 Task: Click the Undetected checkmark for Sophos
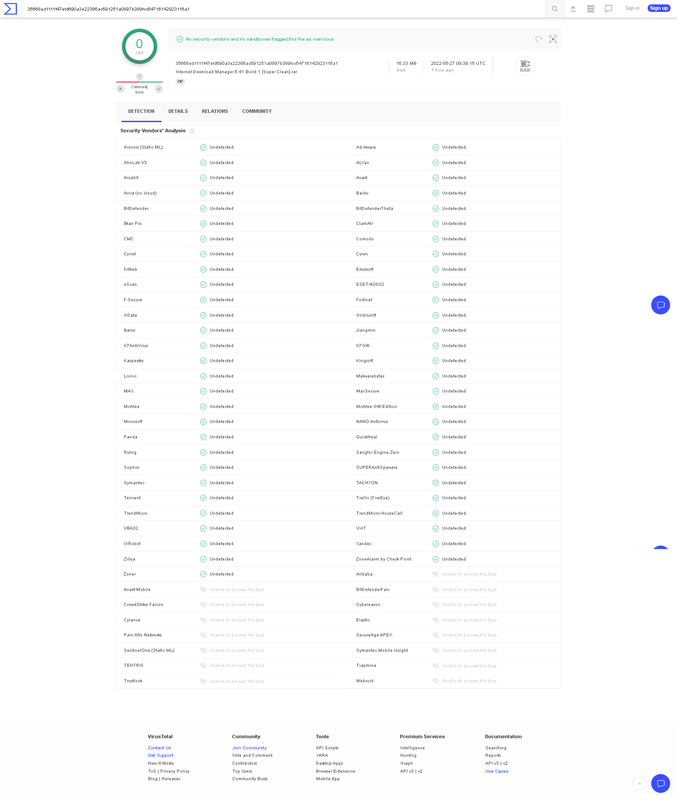tap(203, 467)
